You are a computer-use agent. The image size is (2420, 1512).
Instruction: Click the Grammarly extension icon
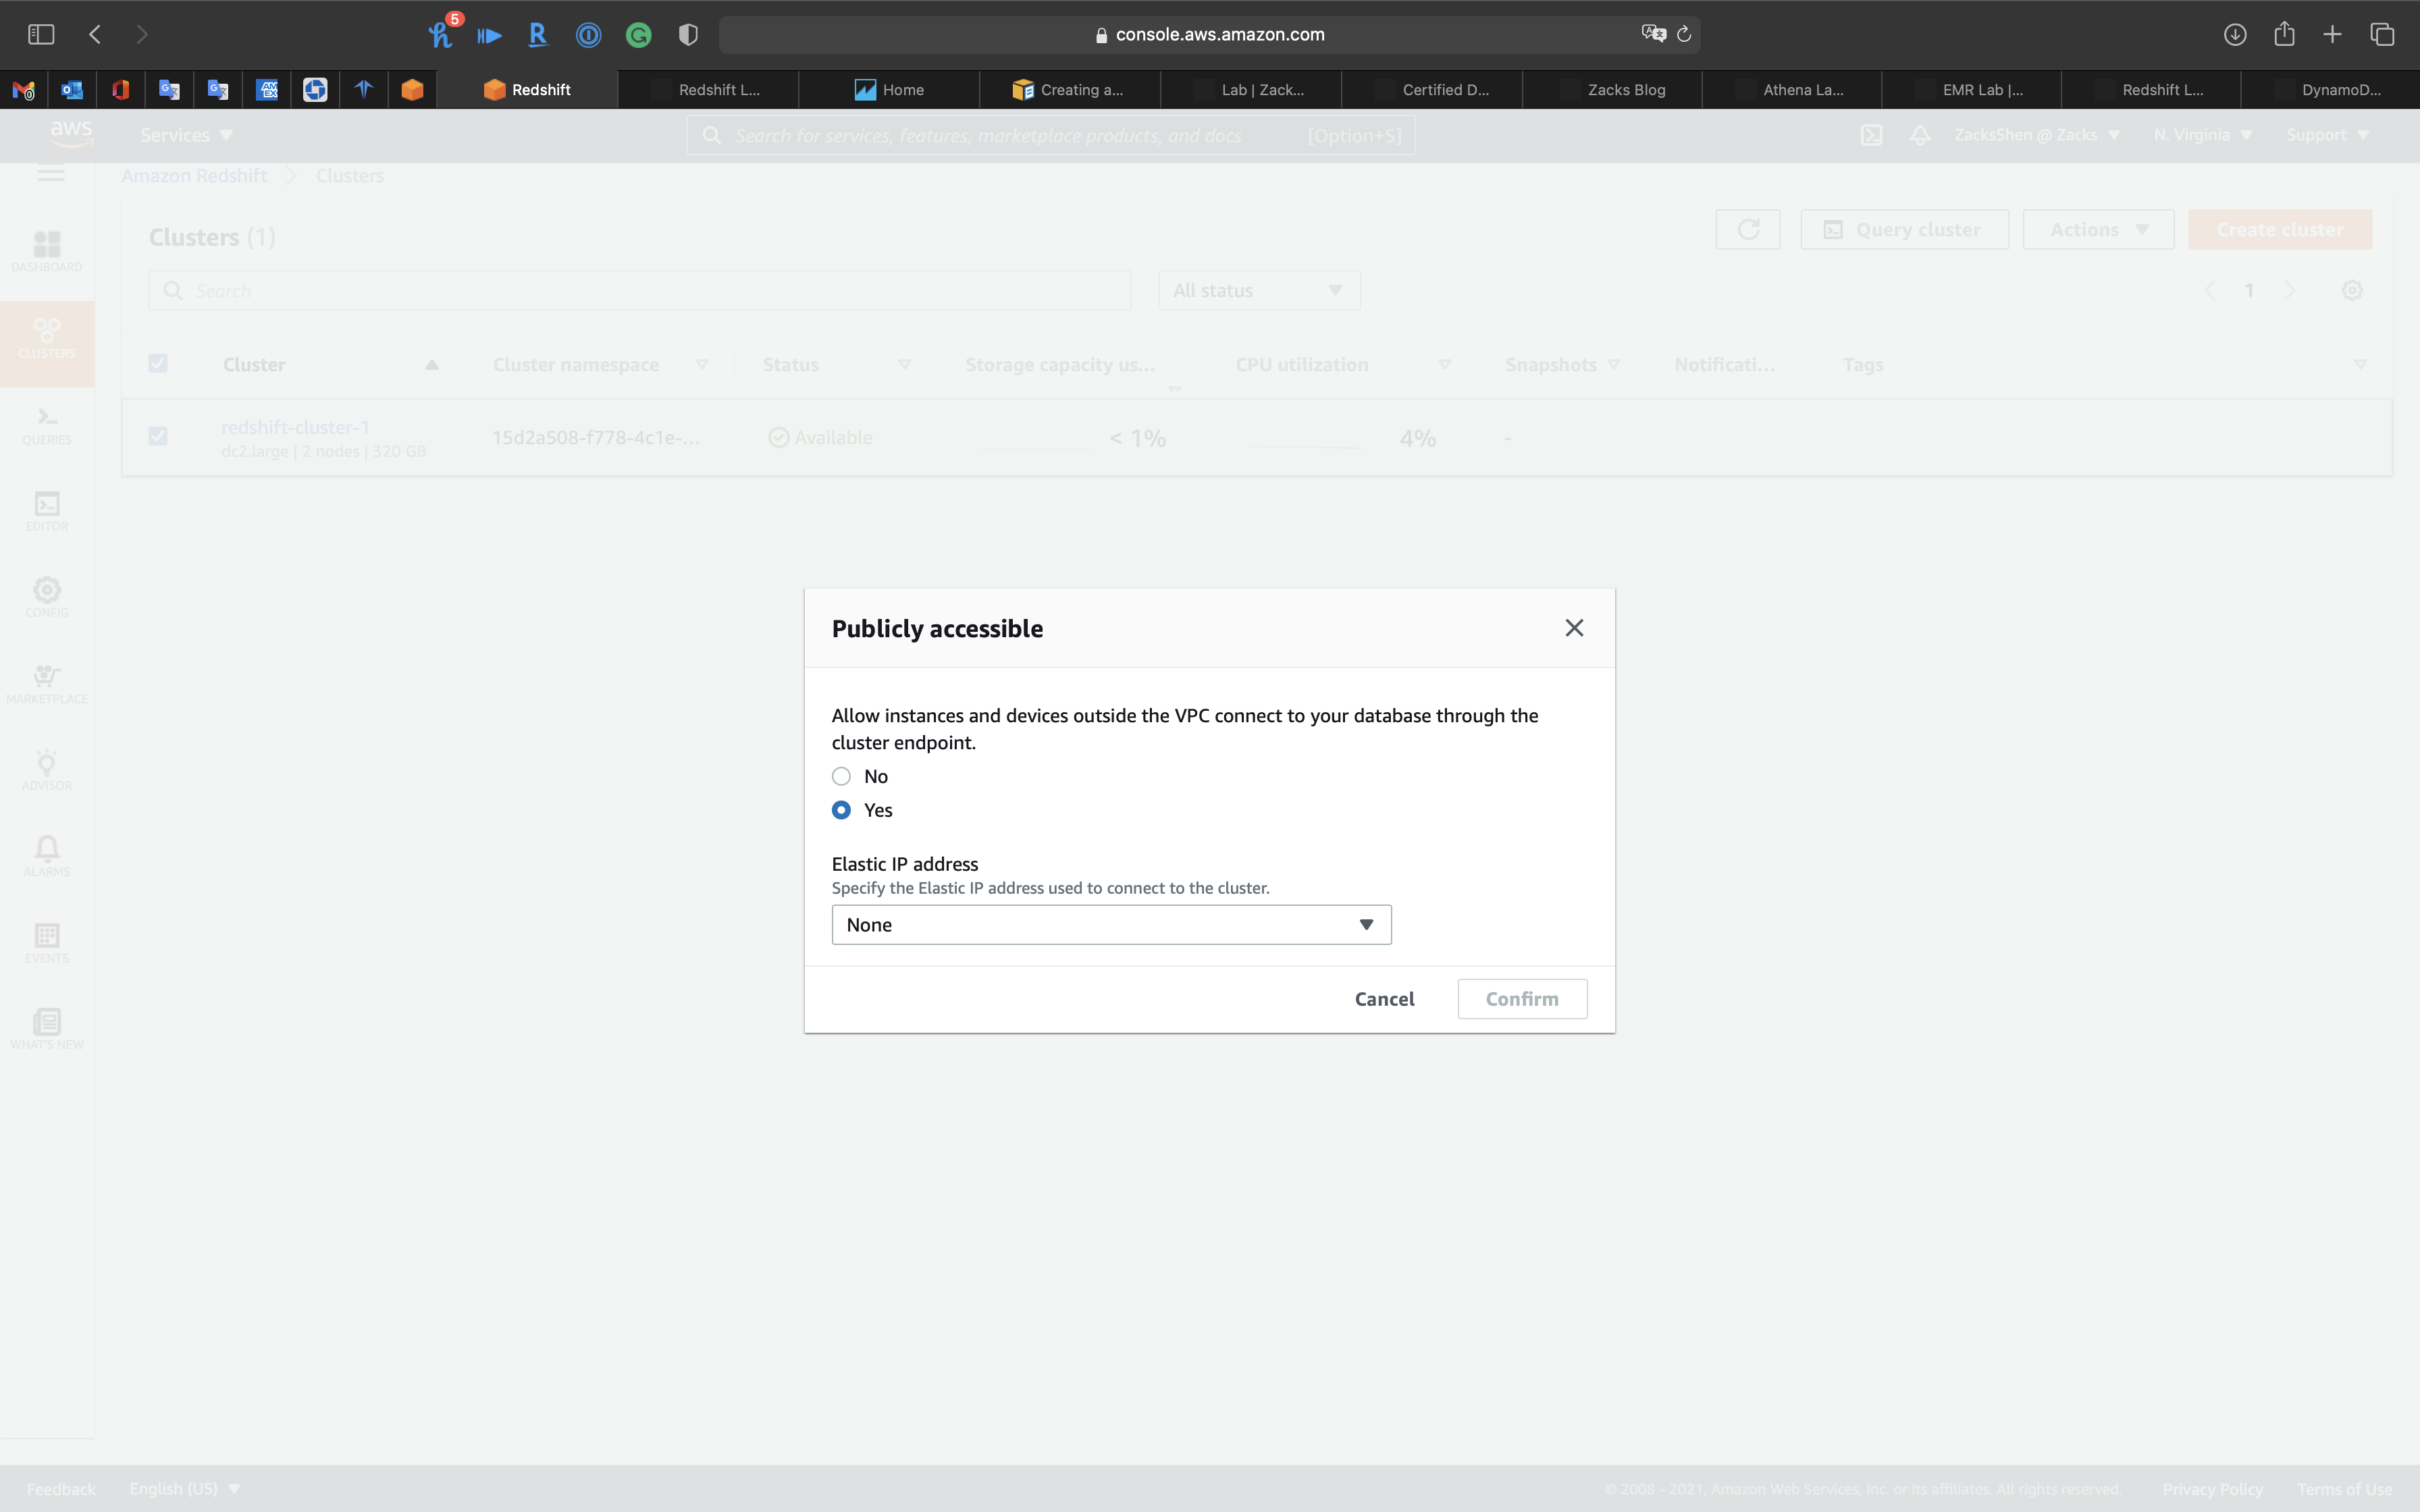(x=638, y=35)
